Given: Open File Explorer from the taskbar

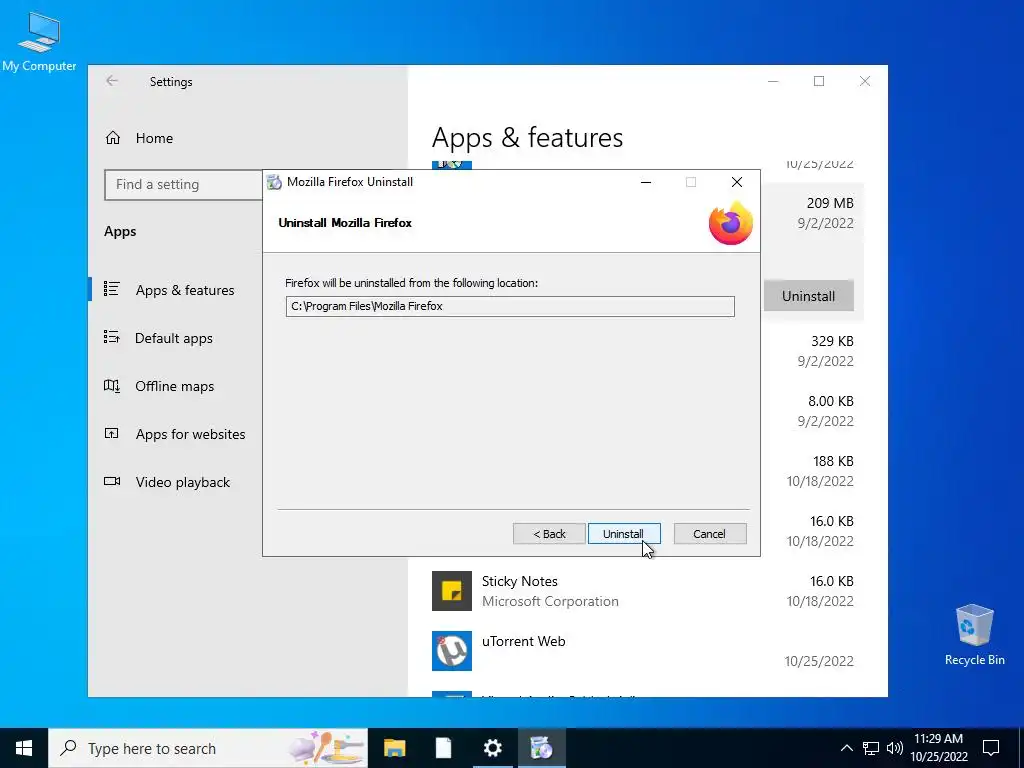Looking at the screenshot, I should coord(394,748).
